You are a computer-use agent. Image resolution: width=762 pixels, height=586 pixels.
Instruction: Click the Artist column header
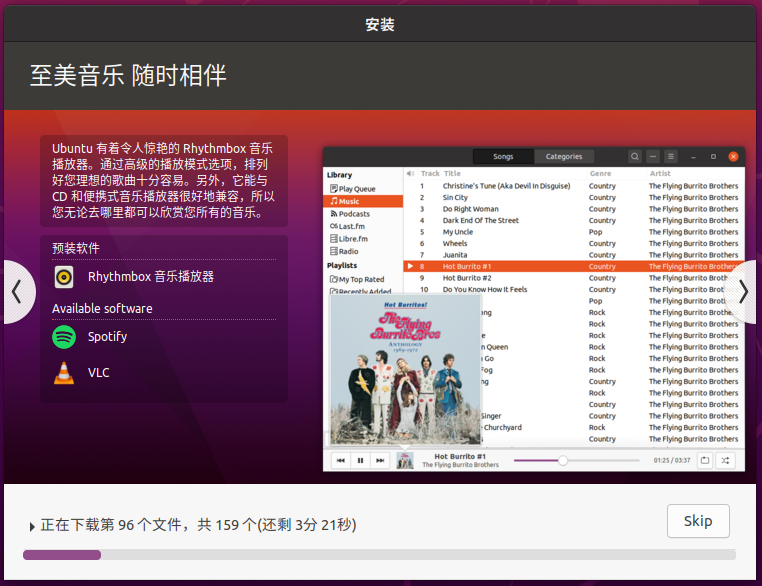coord(660,173)
